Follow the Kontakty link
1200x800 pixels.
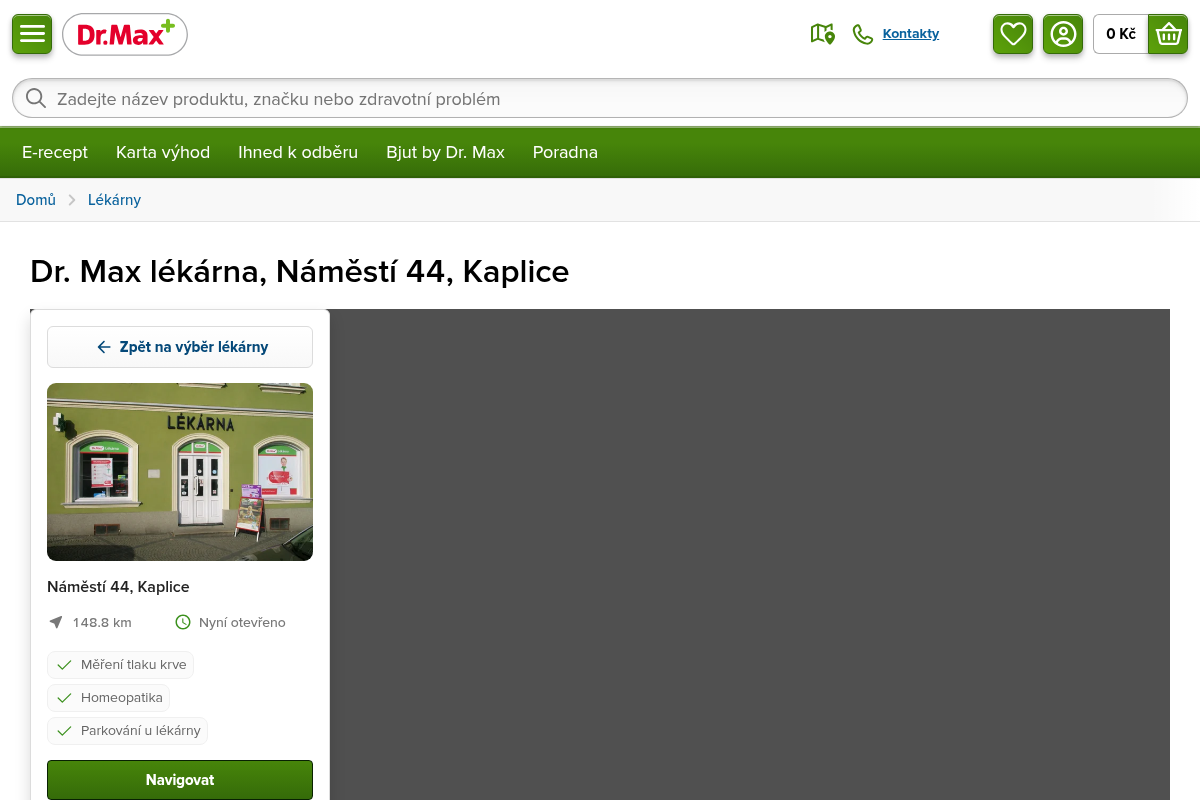click(x=911, y=34)
